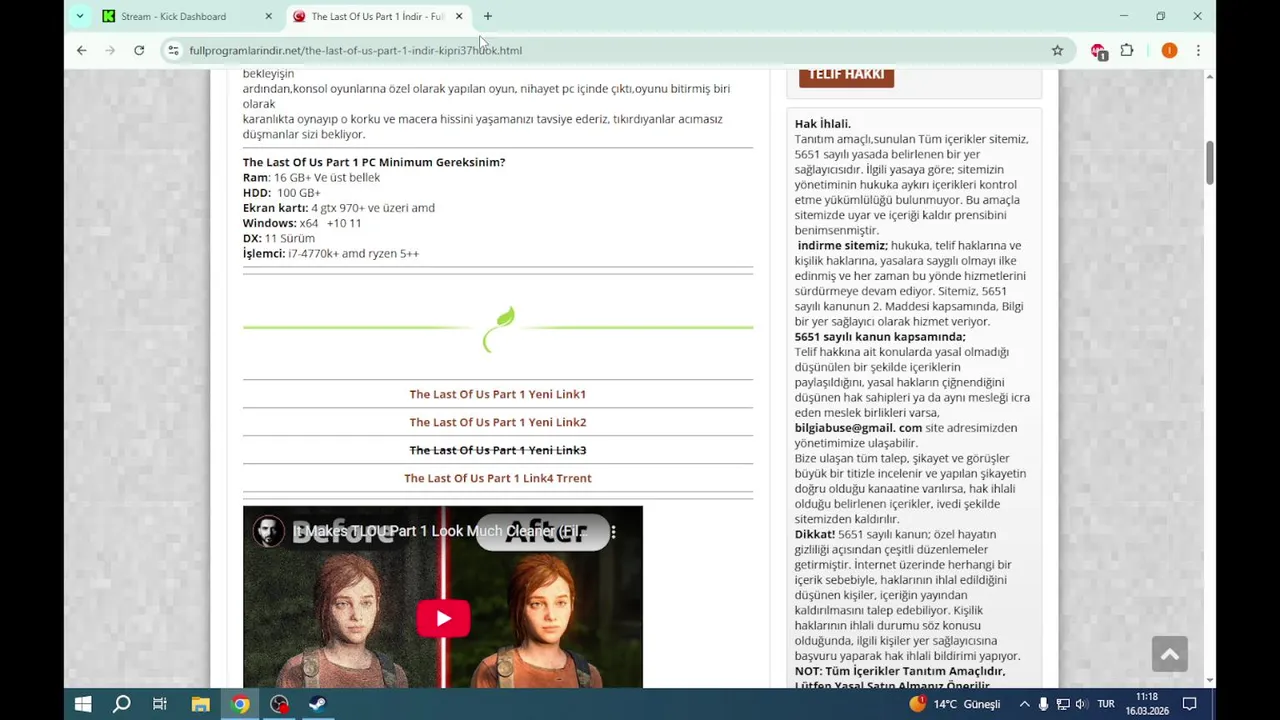Open the notification center icon
Screen dimensions: 1280x720
coord(1190,704)
